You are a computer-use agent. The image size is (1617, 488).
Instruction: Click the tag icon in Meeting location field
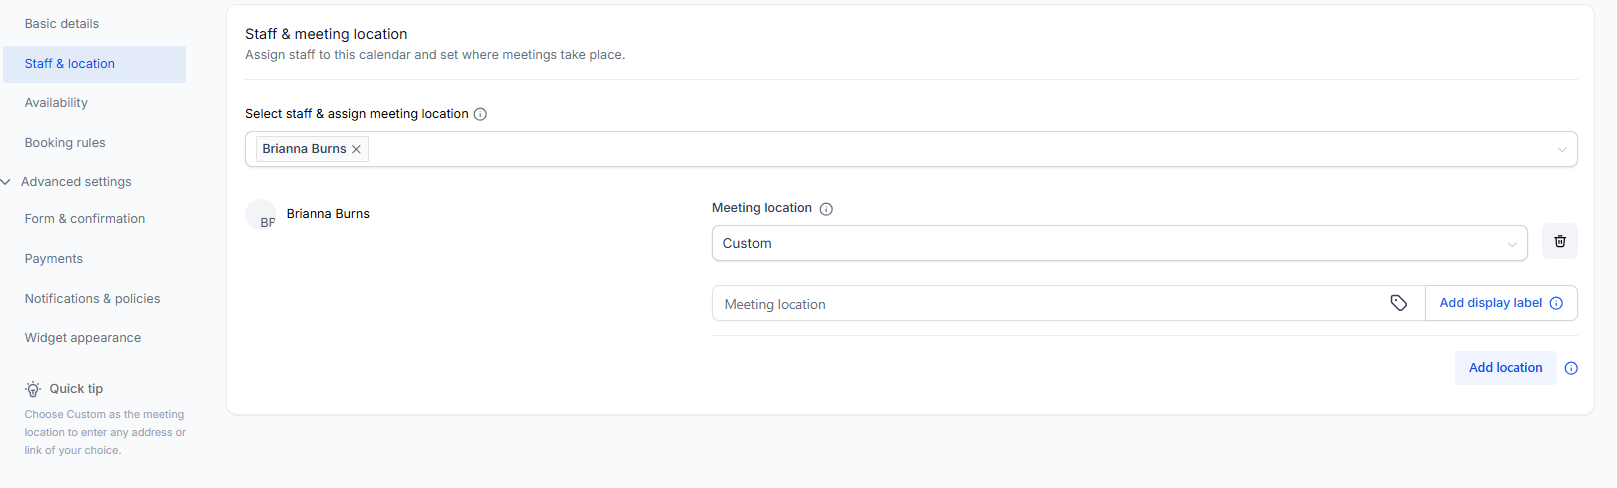click(x=1398, y=303)
